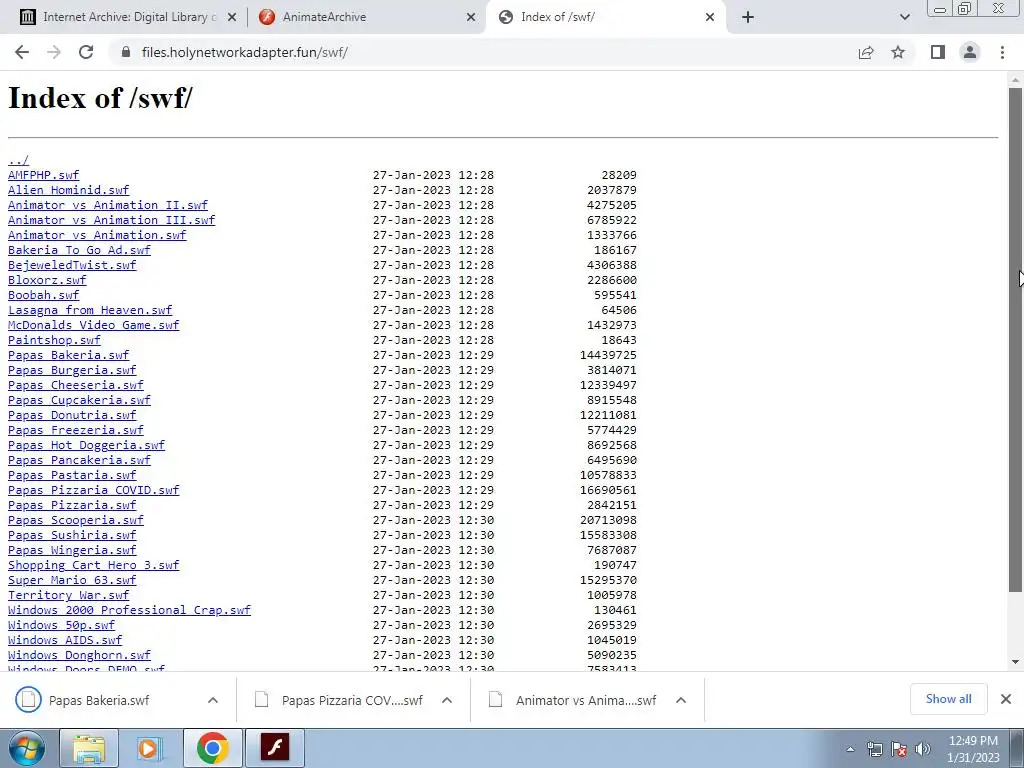Open the browser side panel
1024x768 pixels.
[938, 52]
